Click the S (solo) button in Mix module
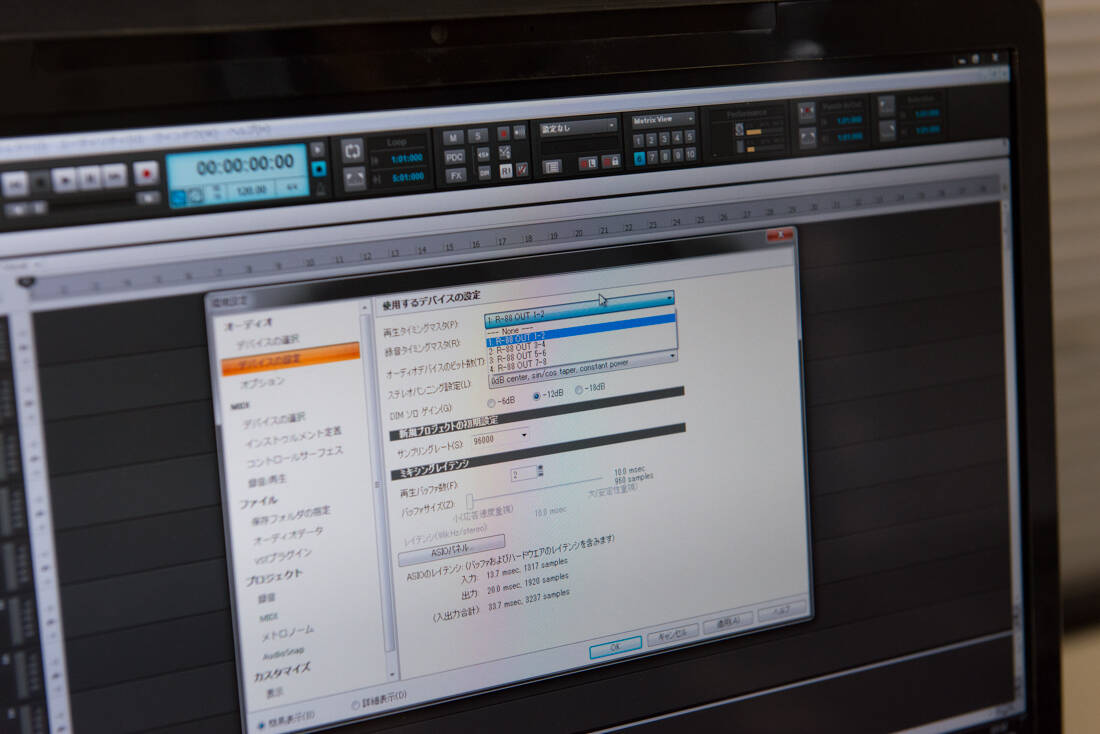The width and height of the screenshot is (1100, 734). tap(478, 135)
